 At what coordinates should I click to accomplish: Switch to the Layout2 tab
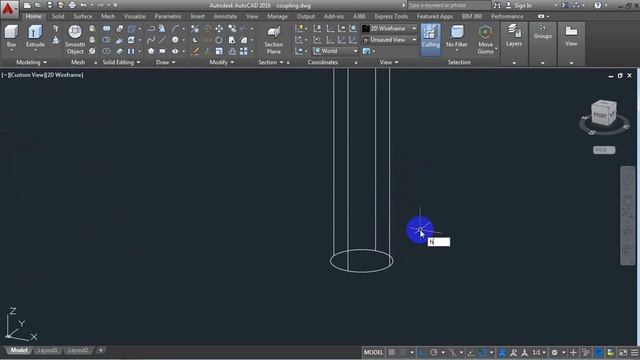pyautogui.click(x=78, y=350)
